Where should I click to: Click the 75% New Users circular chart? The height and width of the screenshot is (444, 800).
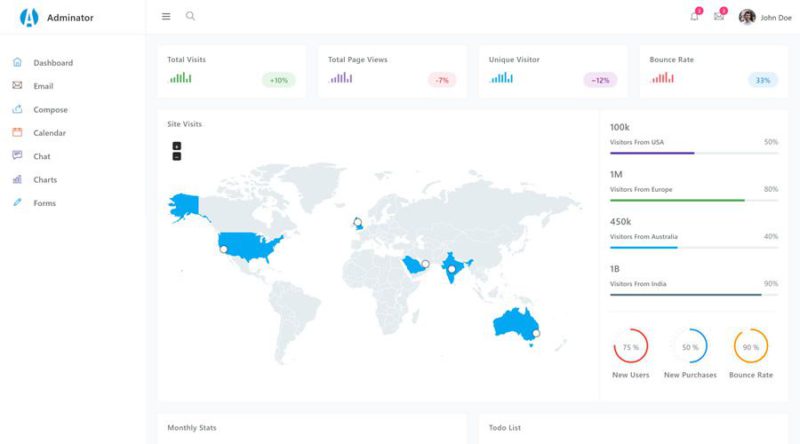[630, 347]
